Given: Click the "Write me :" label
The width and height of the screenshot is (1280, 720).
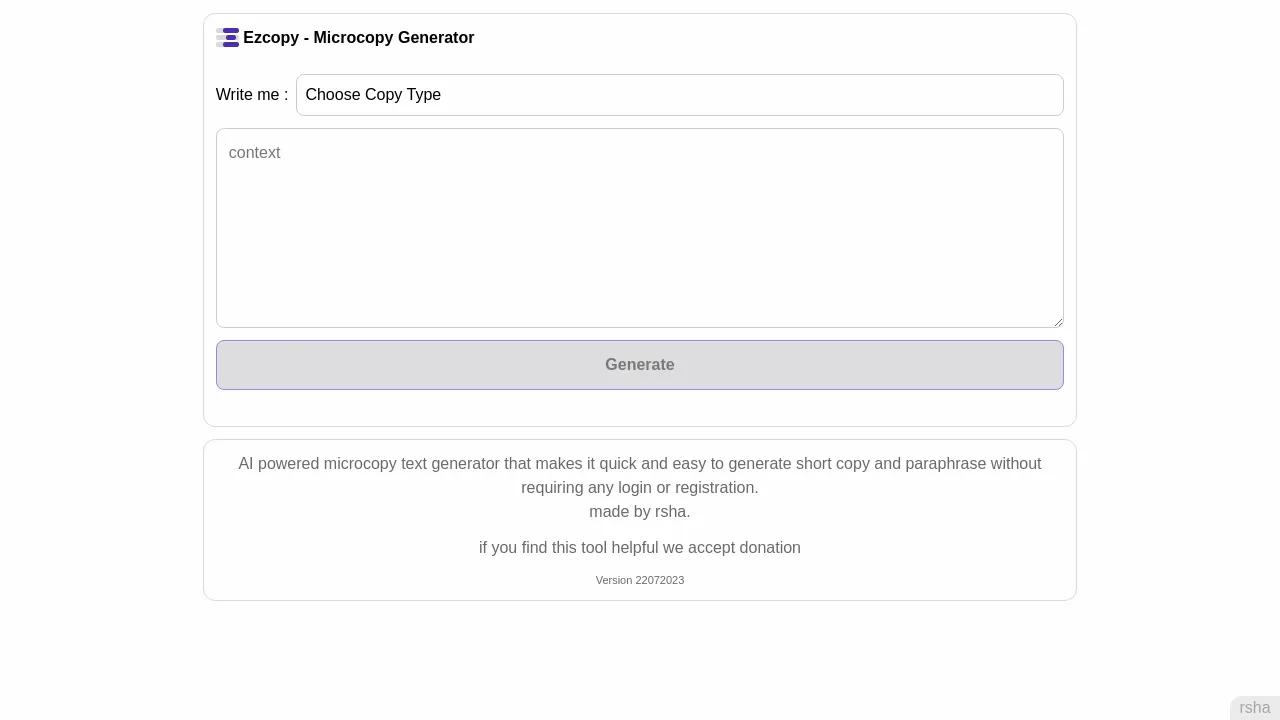Looking at the screenshot, I should coord(251,95).
